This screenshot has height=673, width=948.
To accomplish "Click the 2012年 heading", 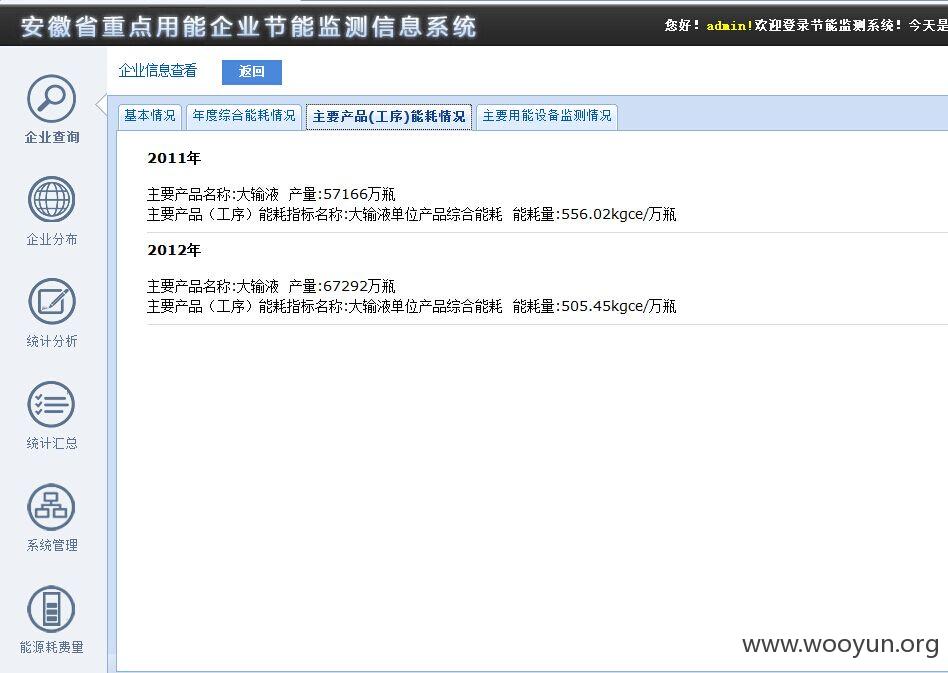I will click(174, 250).
